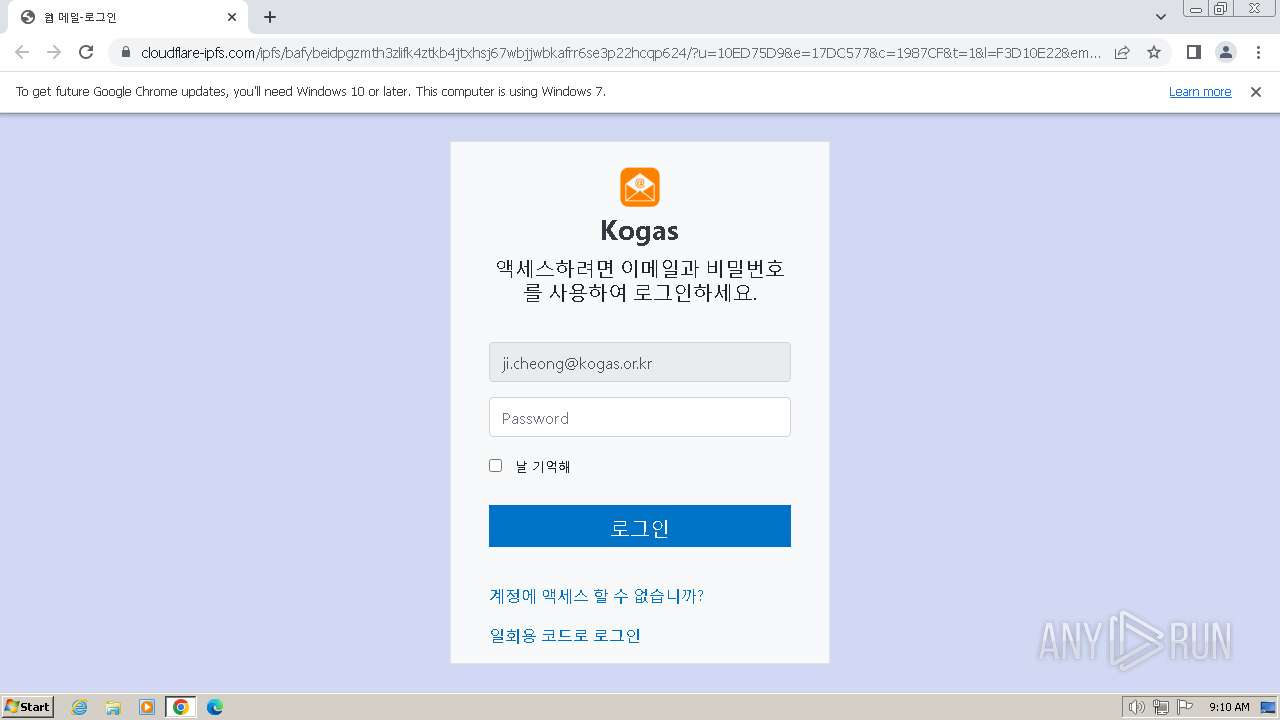Click the Kogas heading text

click(x=640, y=230)
